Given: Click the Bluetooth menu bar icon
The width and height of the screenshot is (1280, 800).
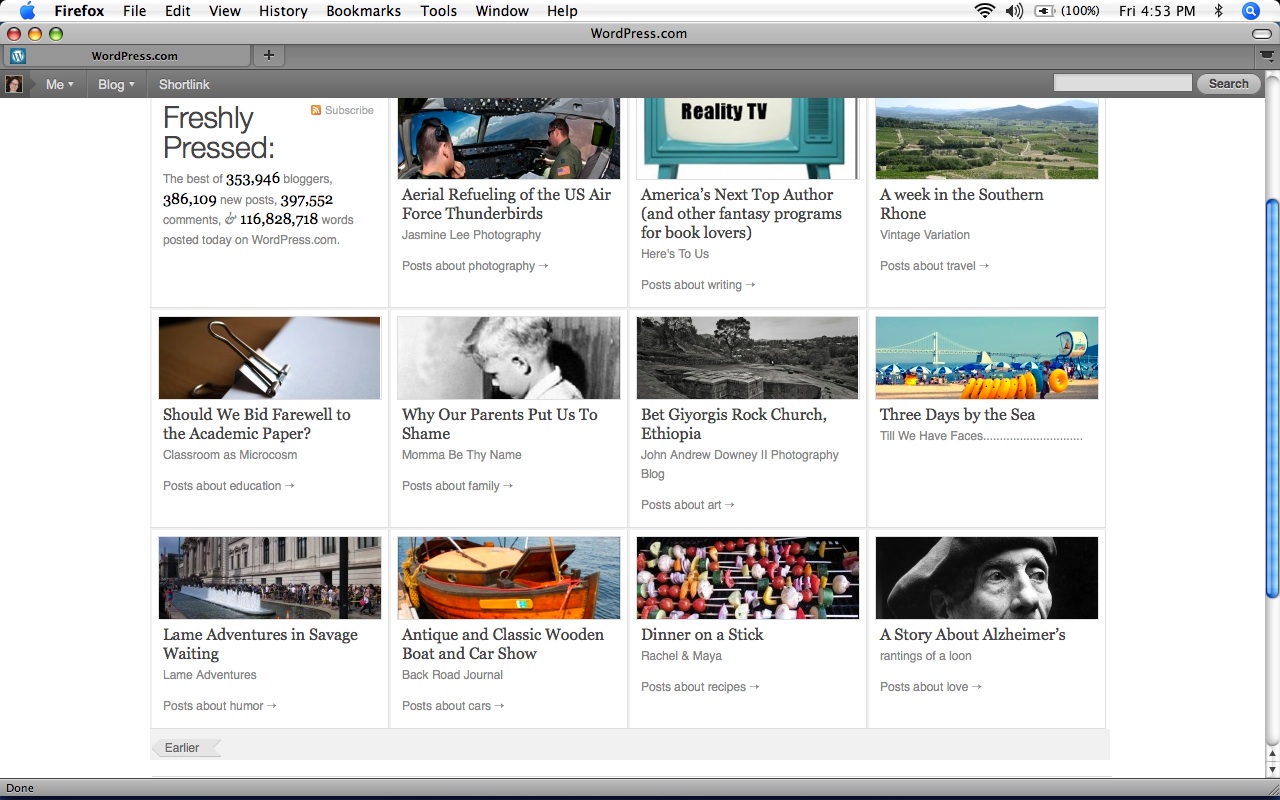Looking at the screenshot, I should pos(1218,11).
